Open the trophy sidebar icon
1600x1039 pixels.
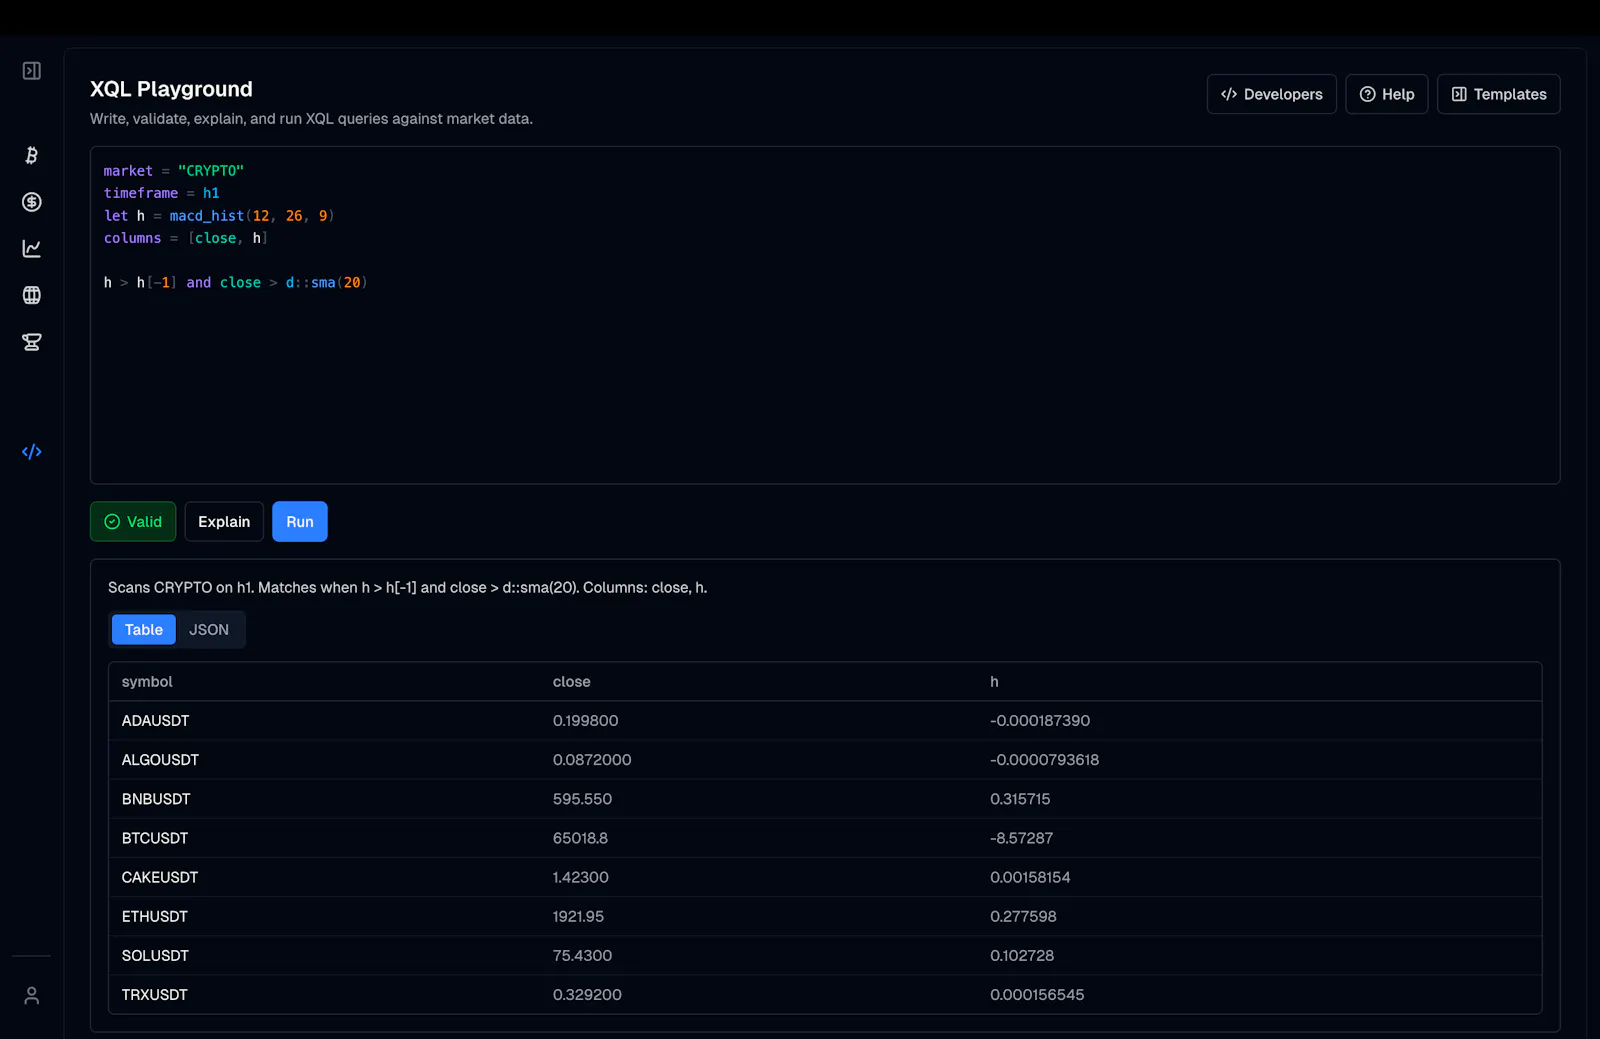[32, 342]
